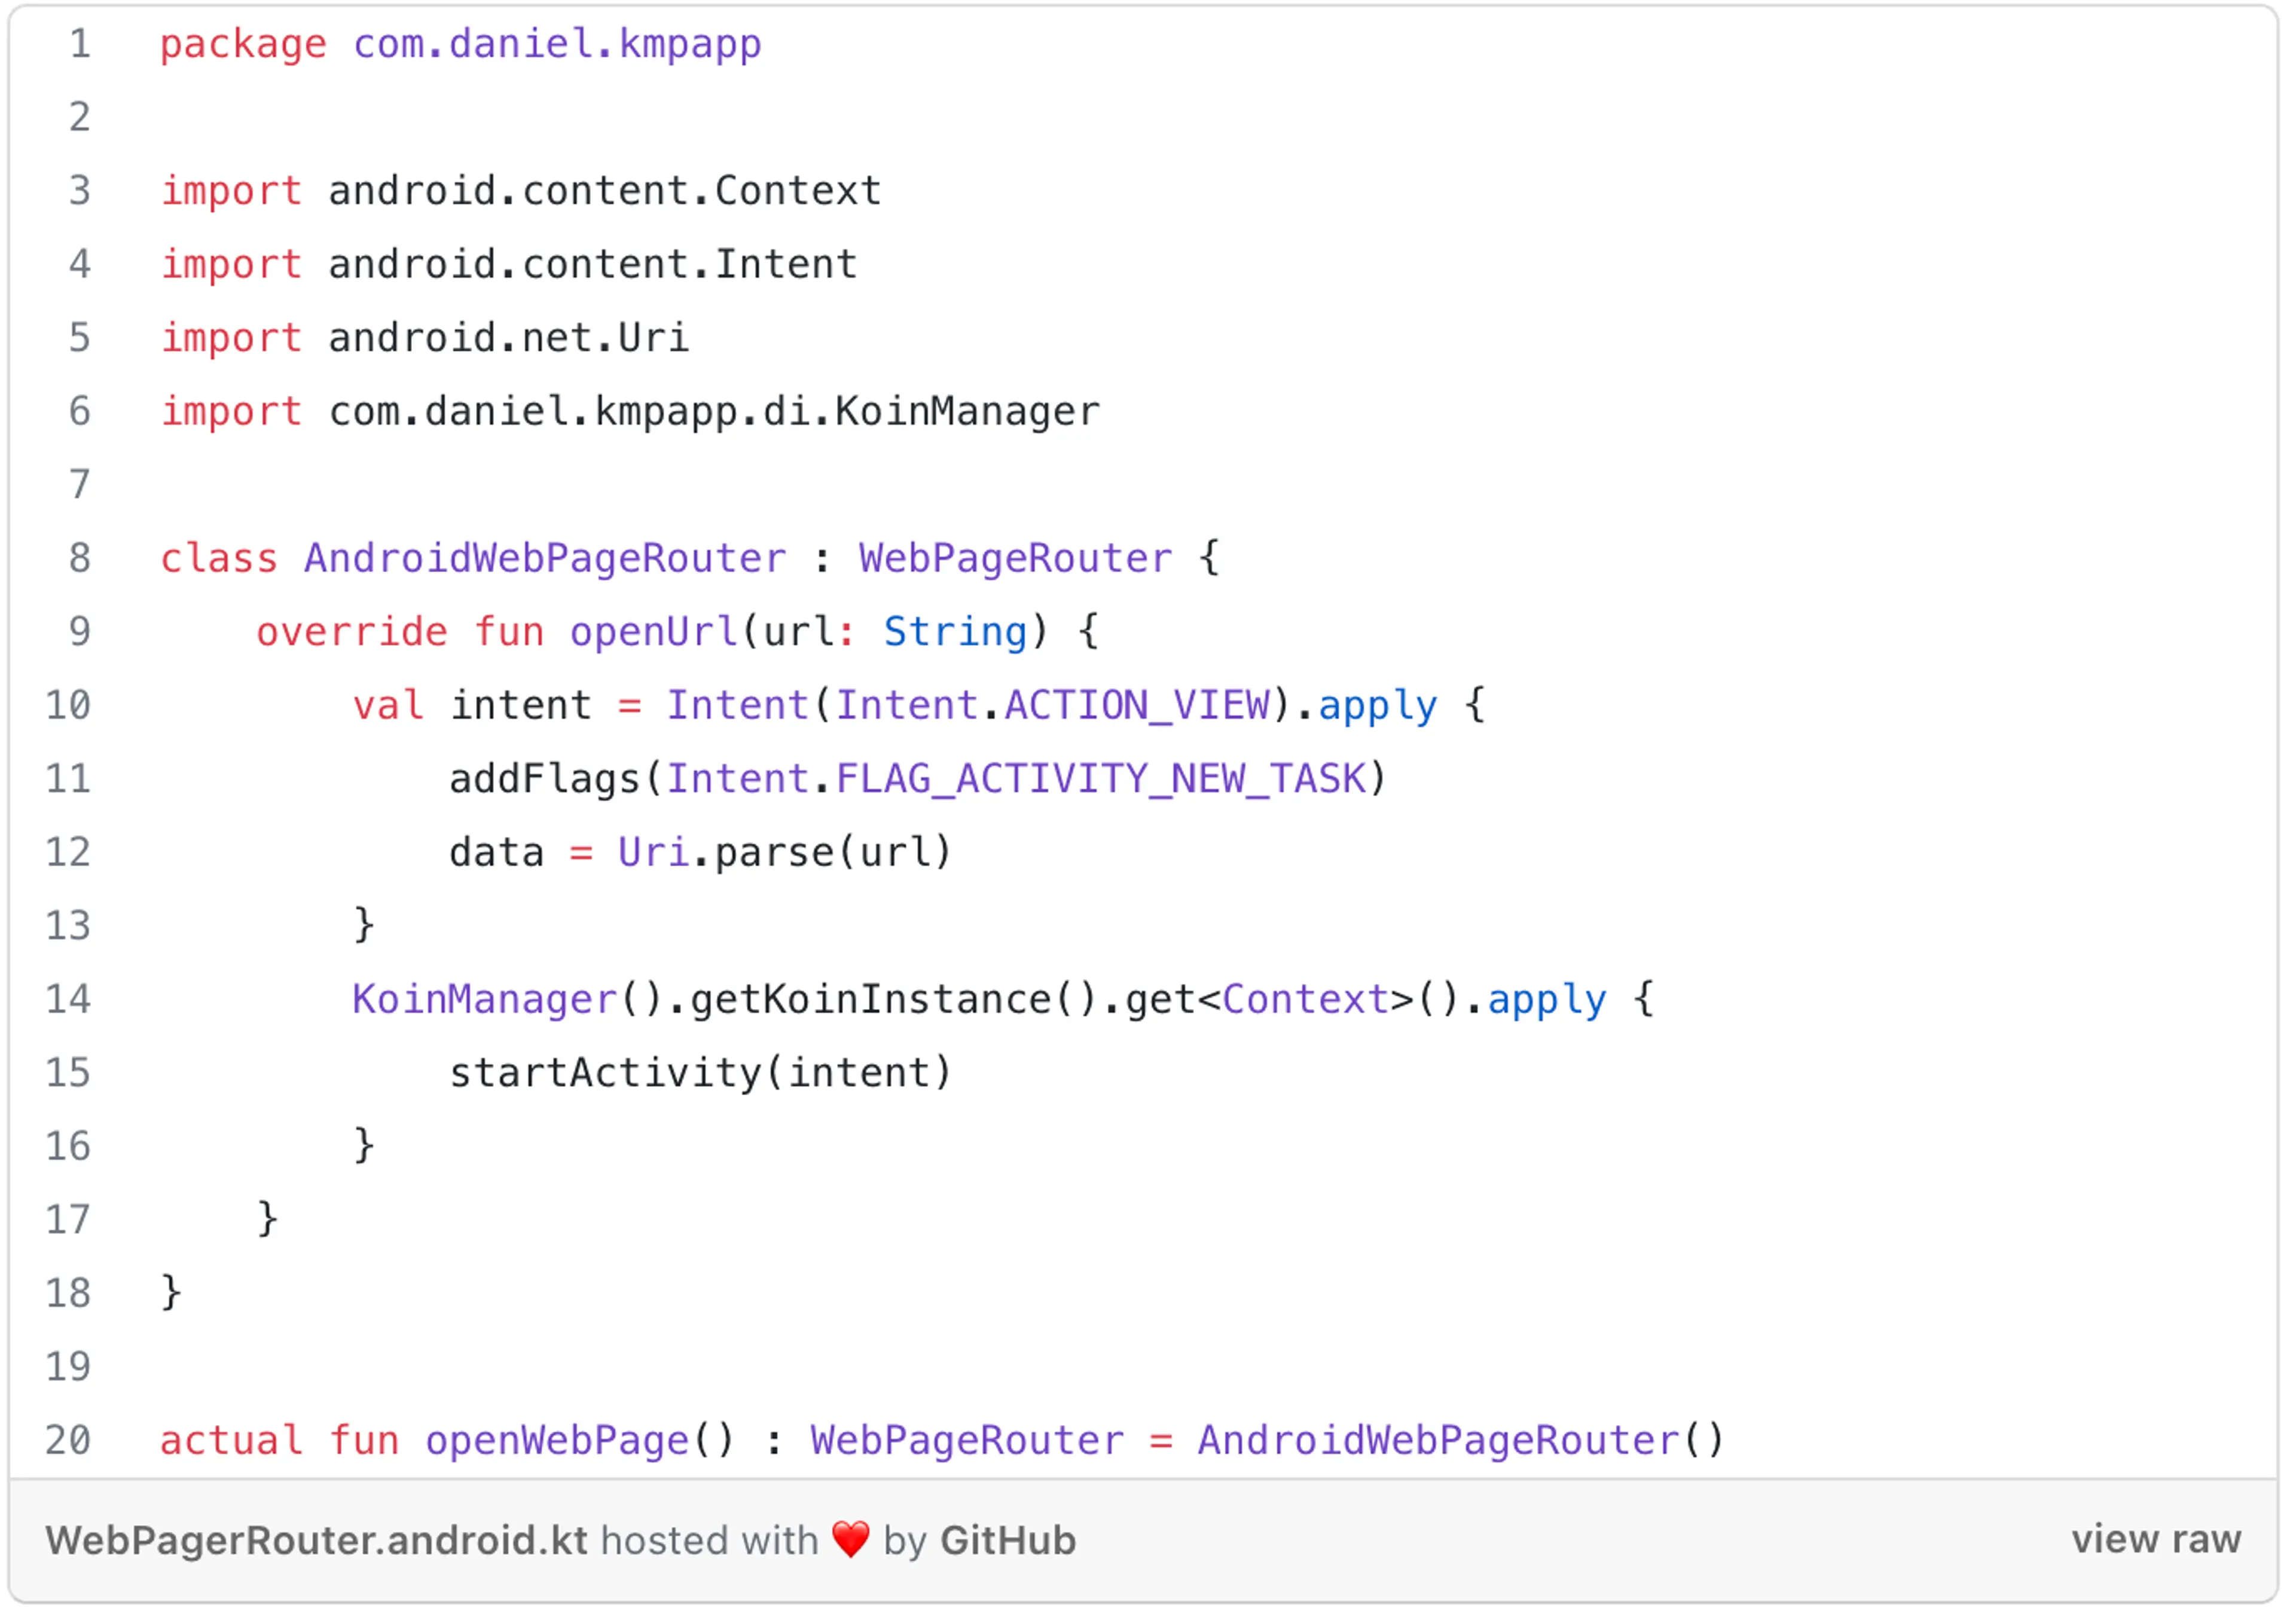Click the openWebPage function name
Image resolution: width=2296 pixels, height=1614 pixels.
click(x=557, y=1441)
